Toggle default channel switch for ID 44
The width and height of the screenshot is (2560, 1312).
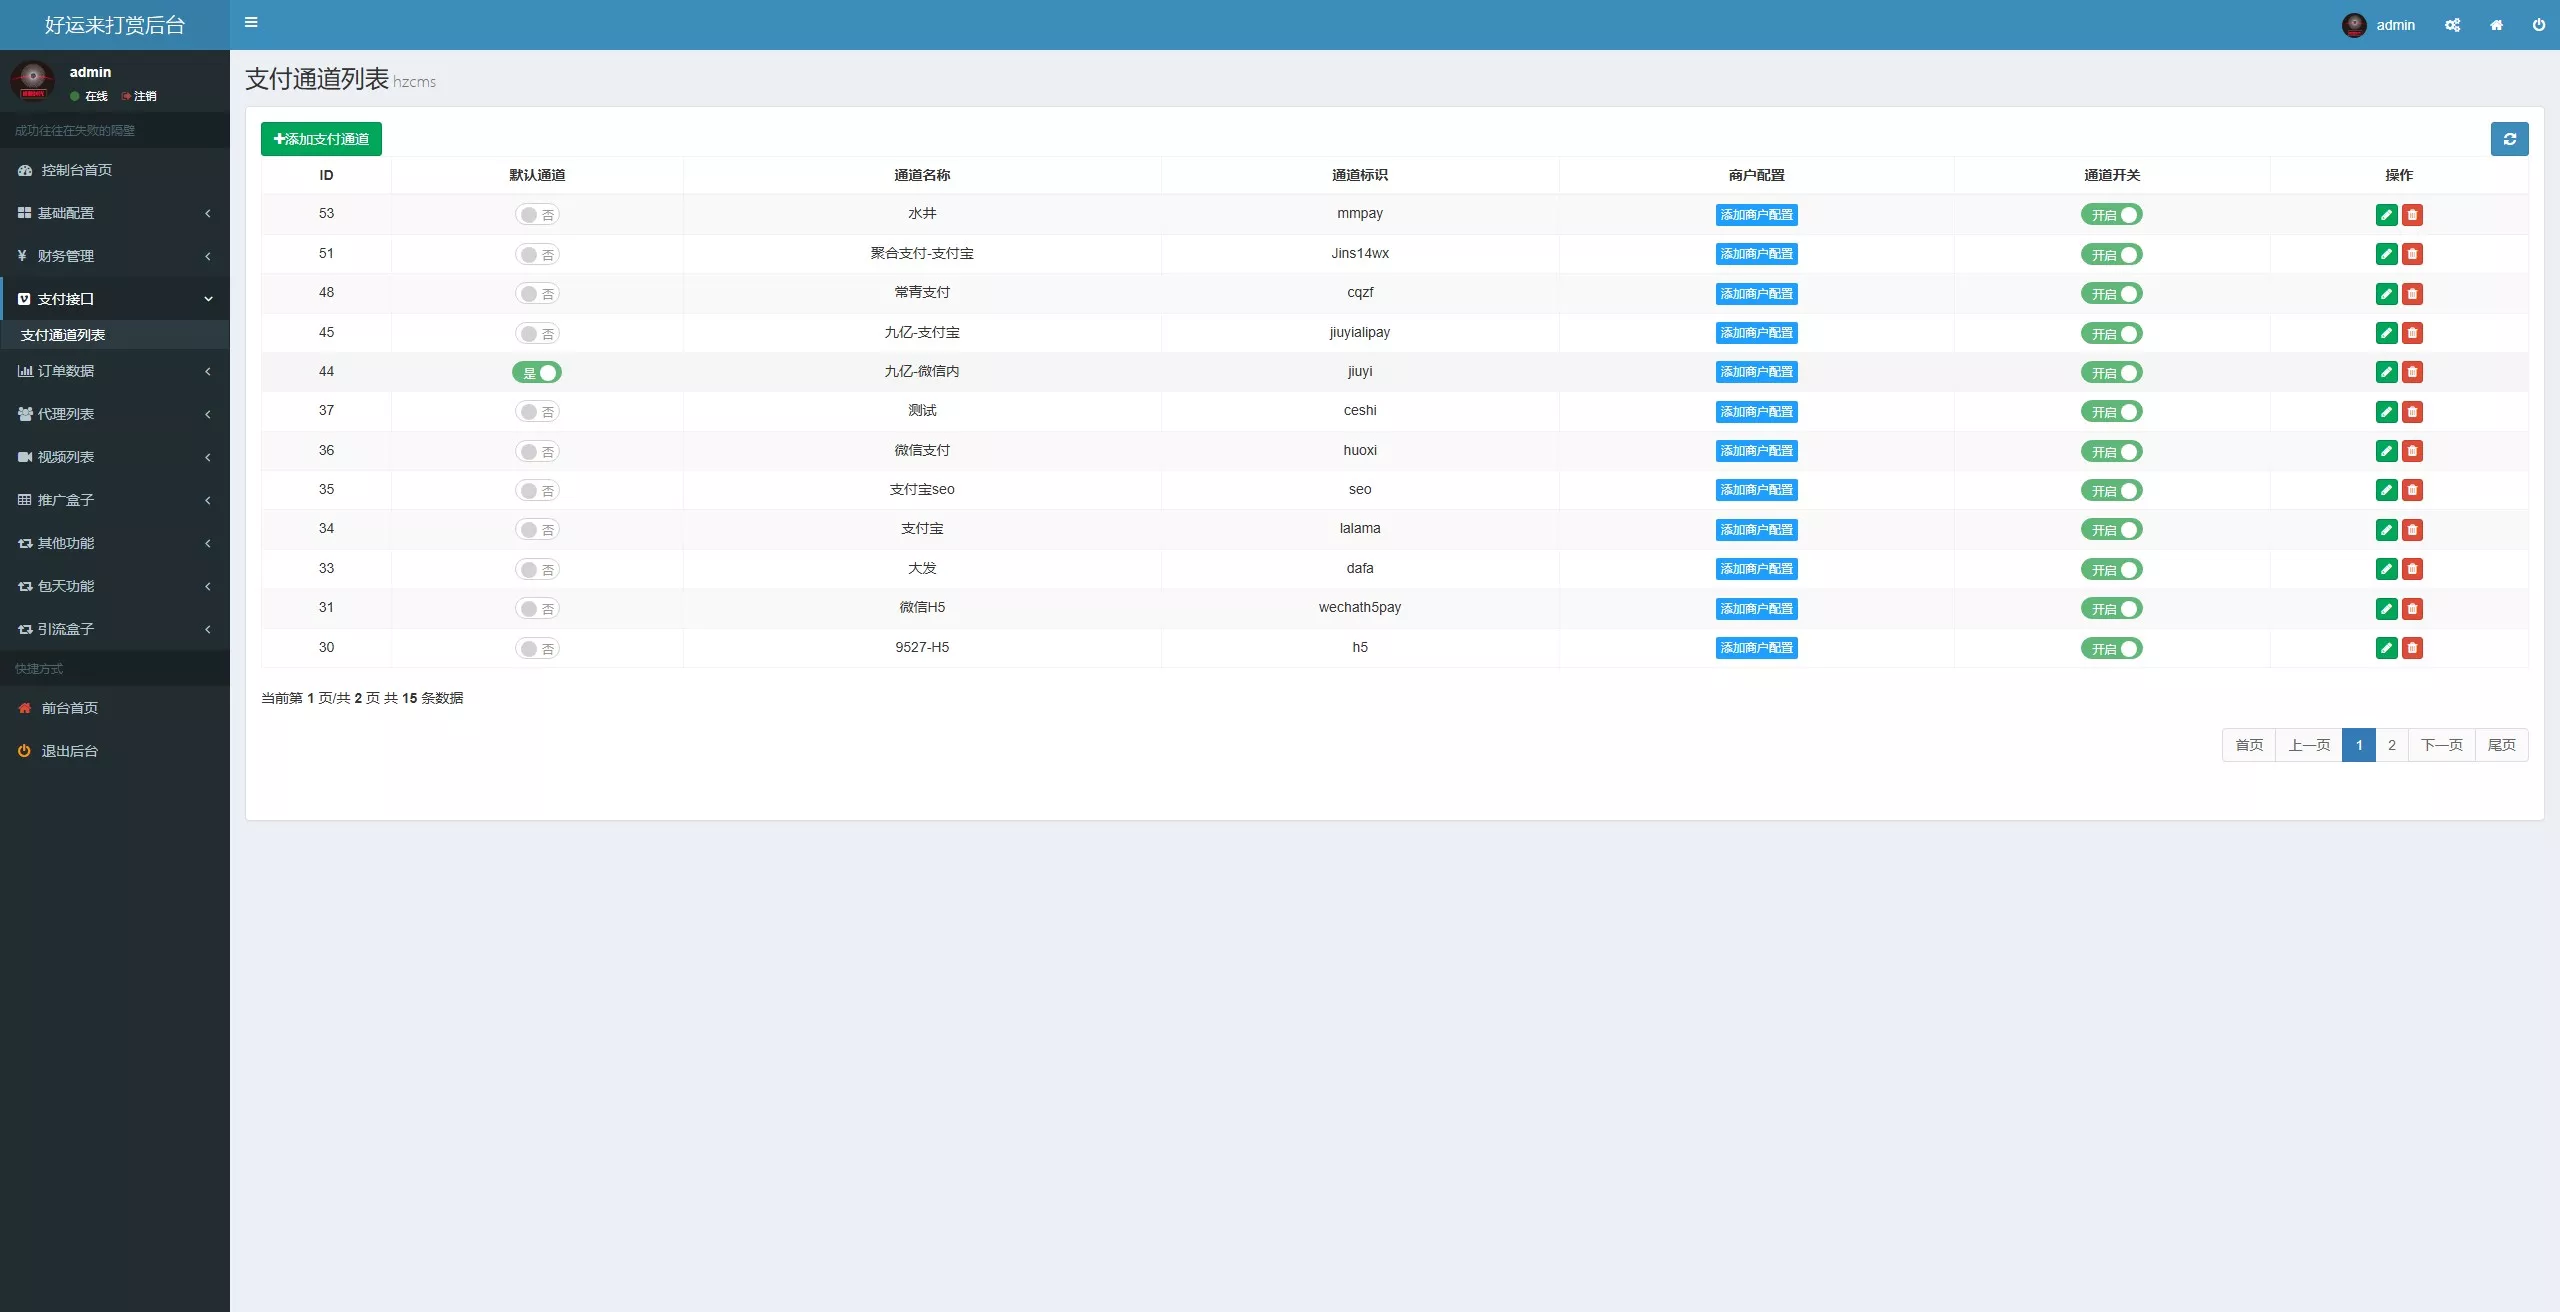pyautogui.click(x=537, y=372)
